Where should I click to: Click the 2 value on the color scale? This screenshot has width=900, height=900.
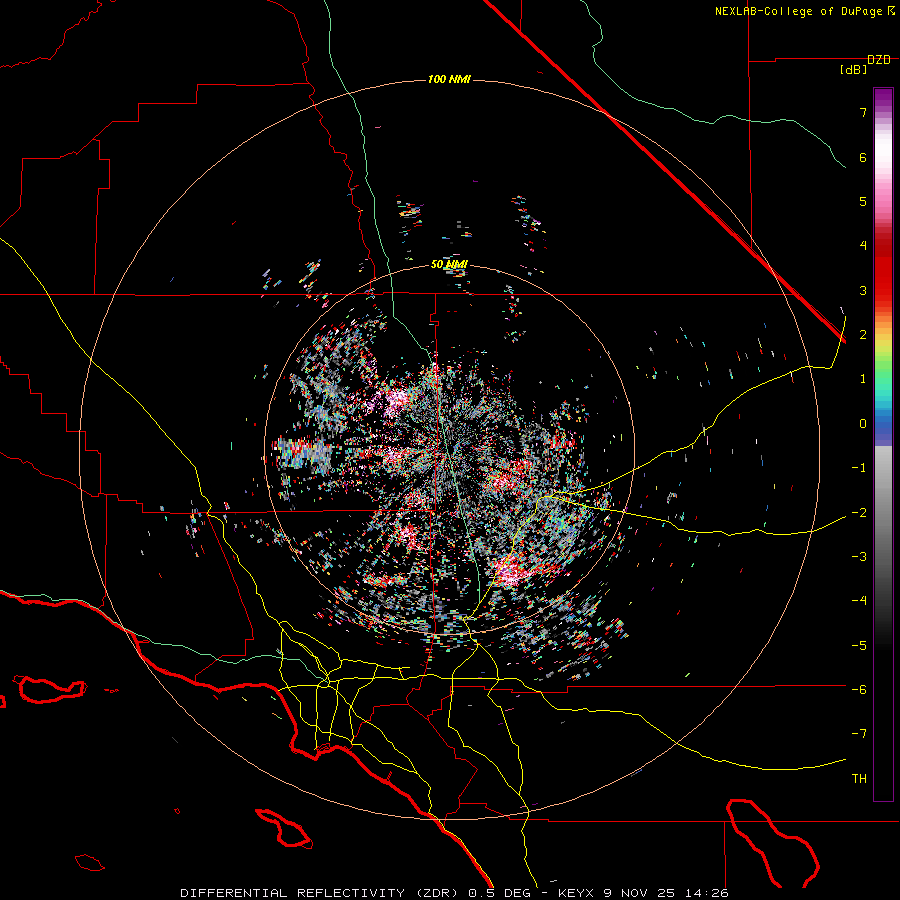point(863,335)
